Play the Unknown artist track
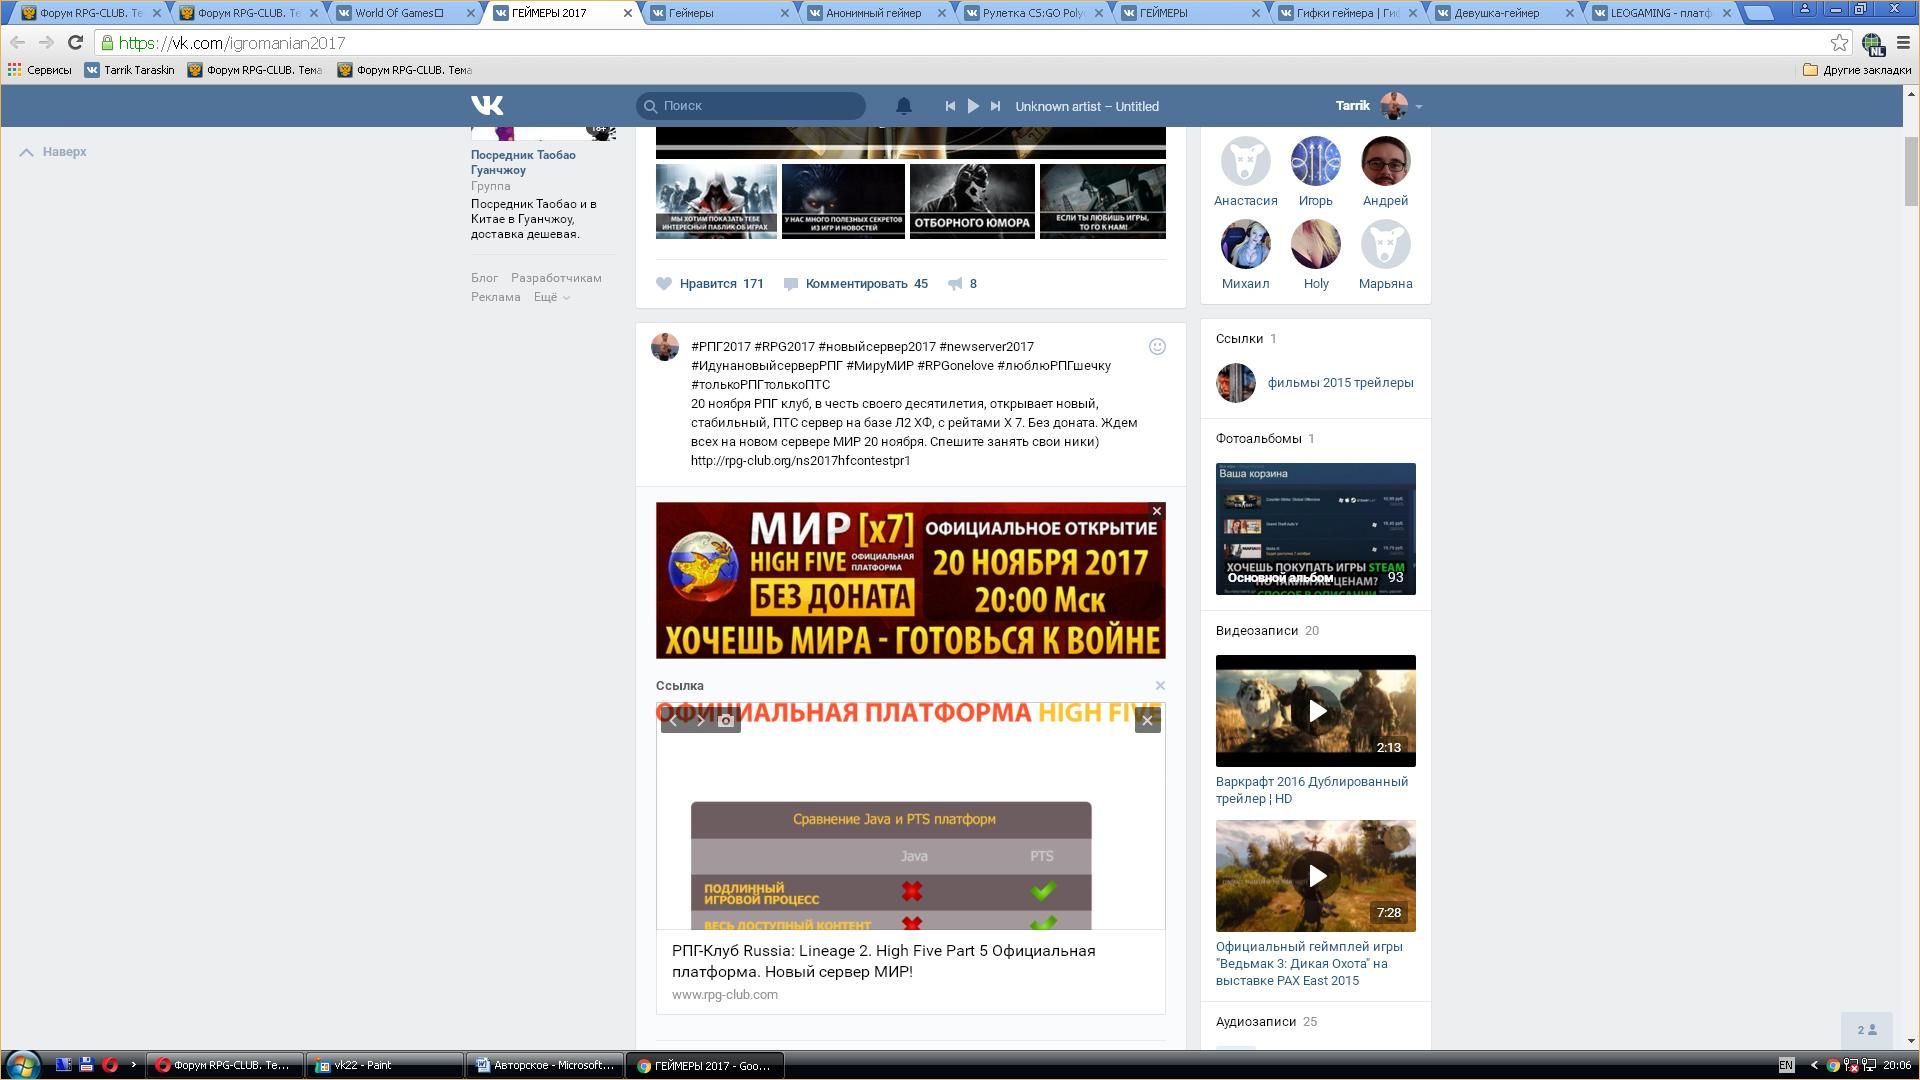 point(973,106)
